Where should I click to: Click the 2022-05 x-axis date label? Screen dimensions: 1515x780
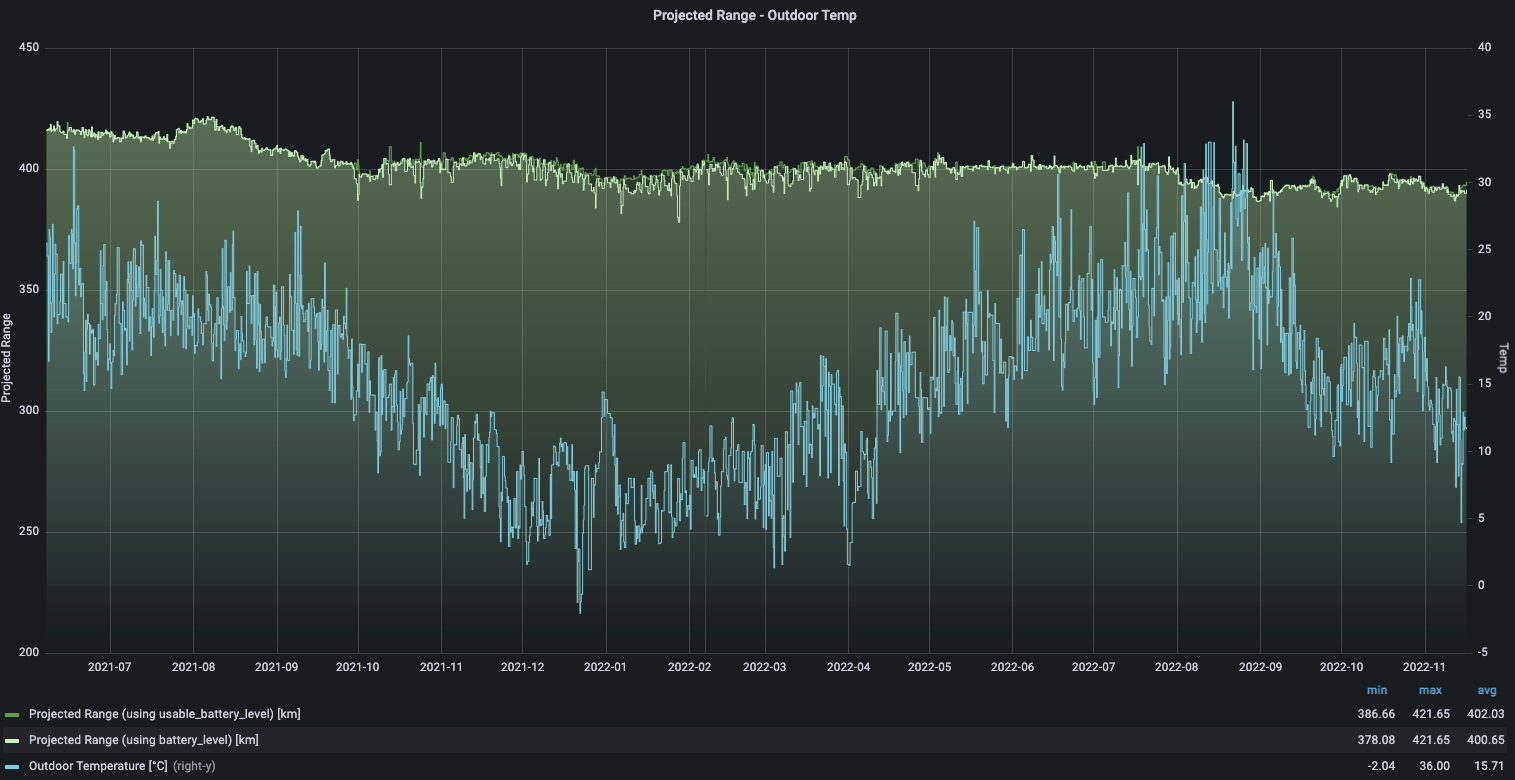tap(928, 666)
